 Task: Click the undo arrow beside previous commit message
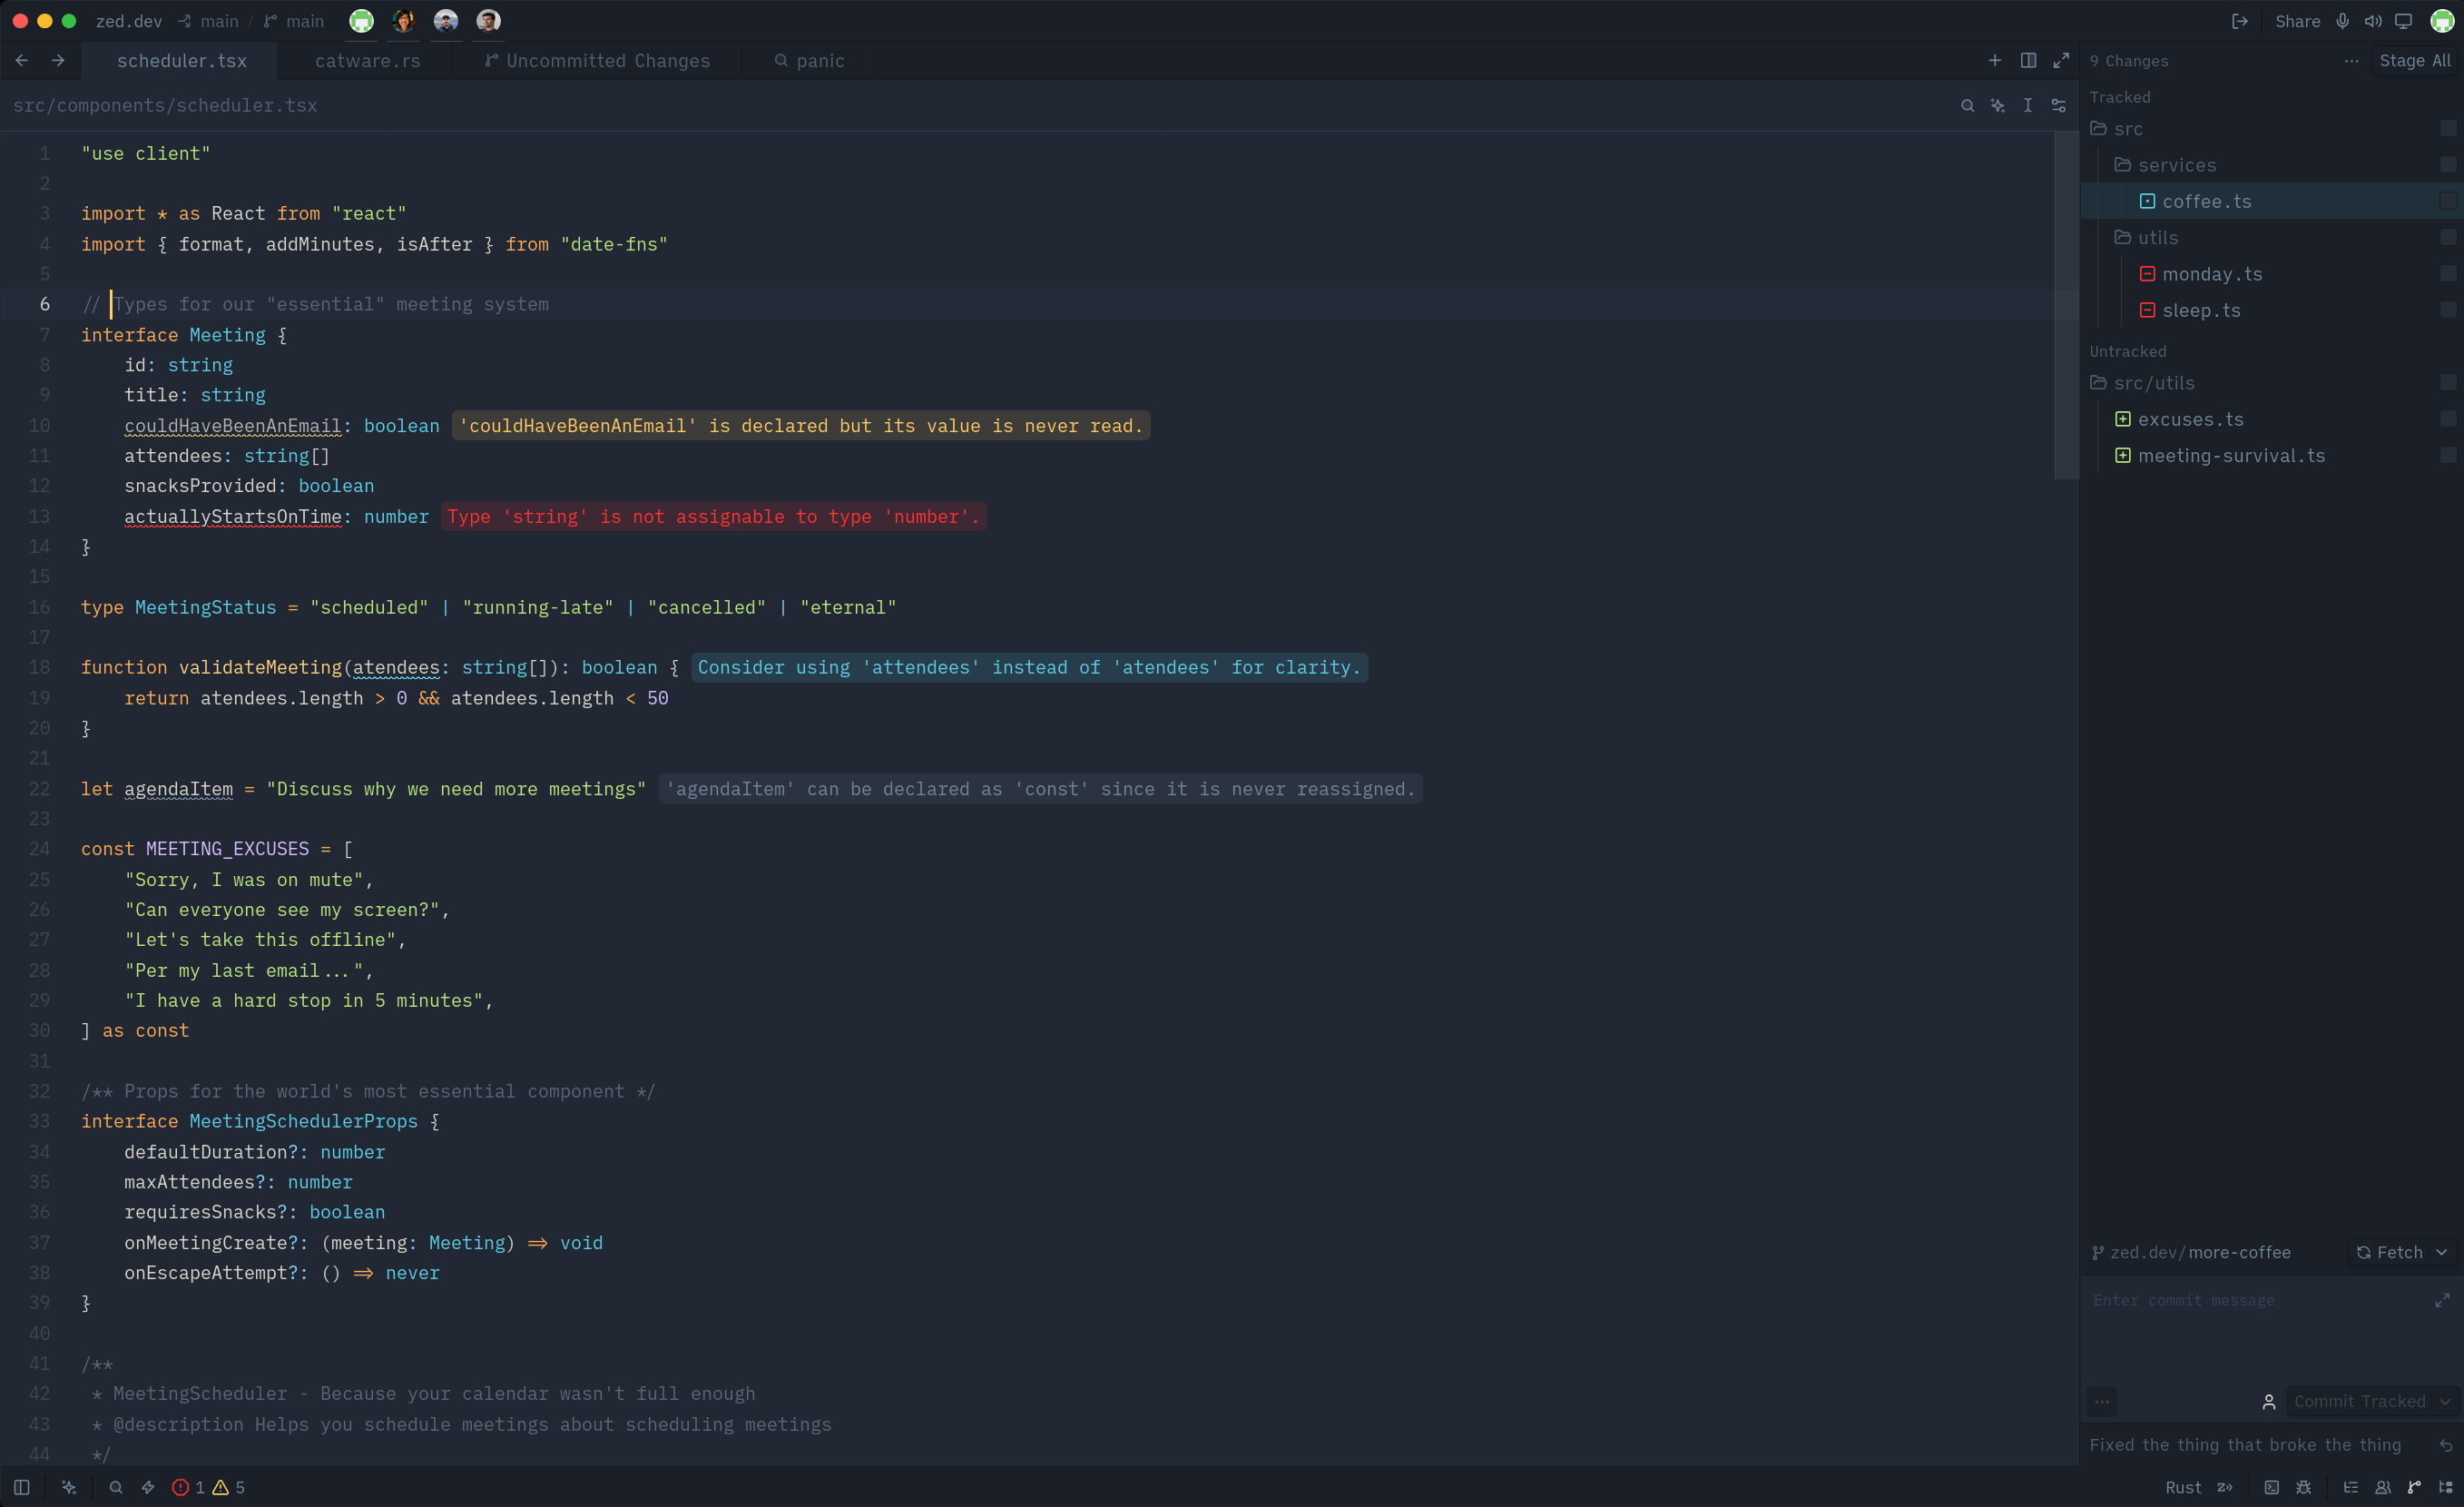pyautogui.click(x=2445, y=1445)
